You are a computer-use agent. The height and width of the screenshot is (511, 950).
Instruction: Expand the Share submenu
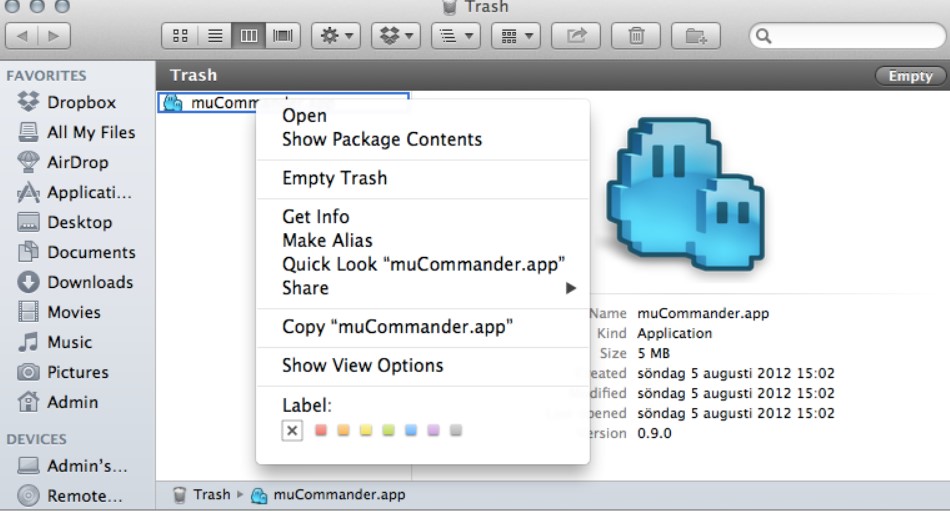(x=423, y=288)
